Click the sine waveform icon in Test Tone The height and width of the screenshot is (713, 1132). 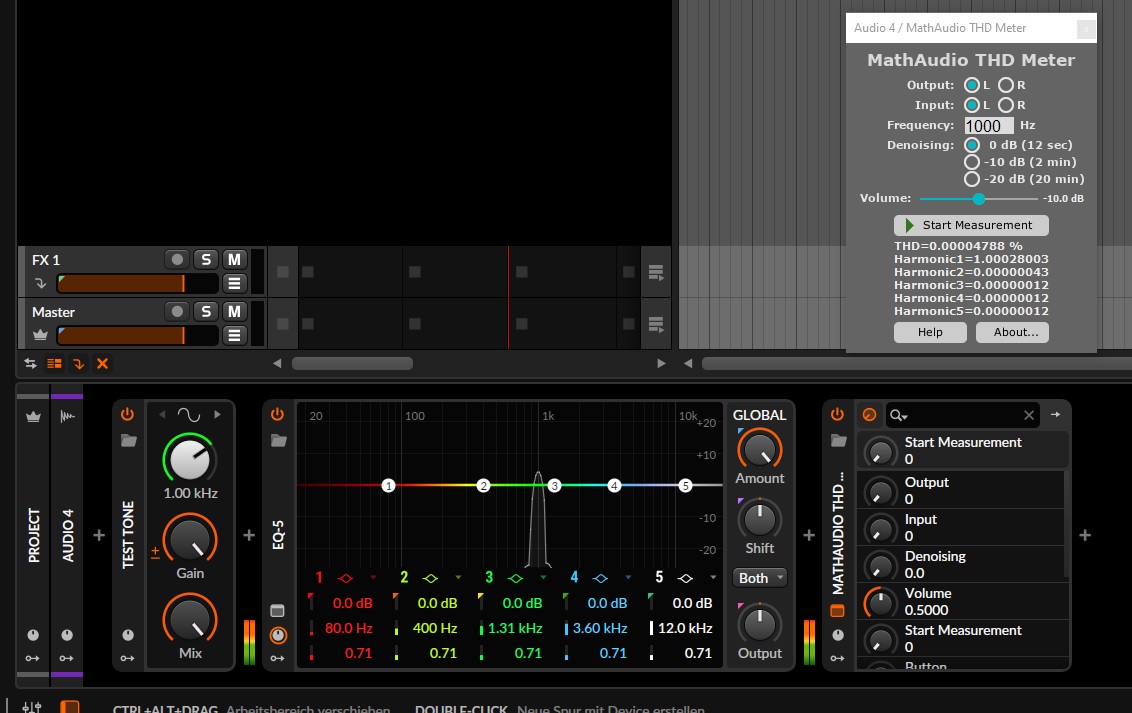pyautogui.click(x=189, y=414)
